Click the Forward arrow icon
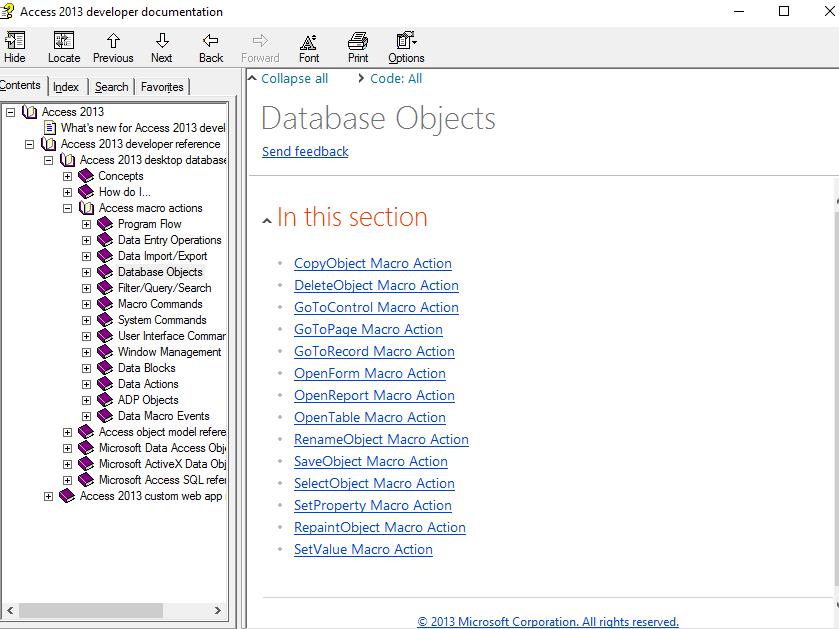 (x=260, y=41)
